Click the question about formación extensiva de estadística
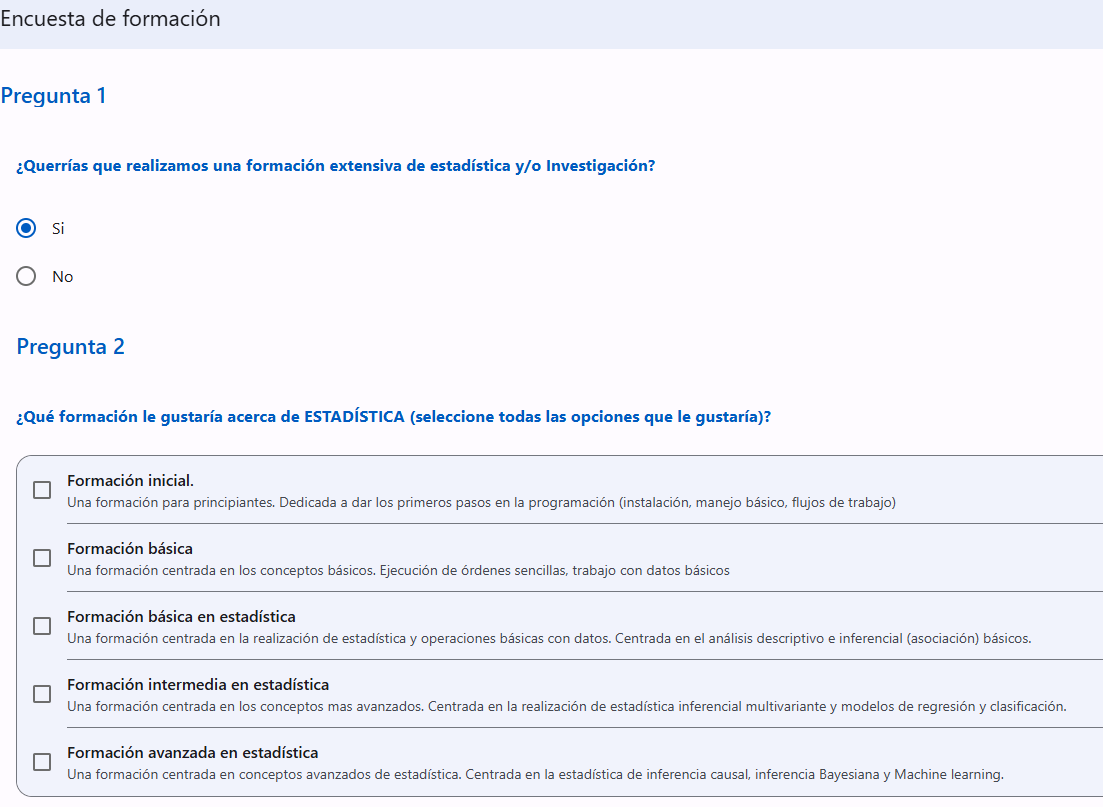This screenshot has height=807, width=1103. tap(335, 165)
